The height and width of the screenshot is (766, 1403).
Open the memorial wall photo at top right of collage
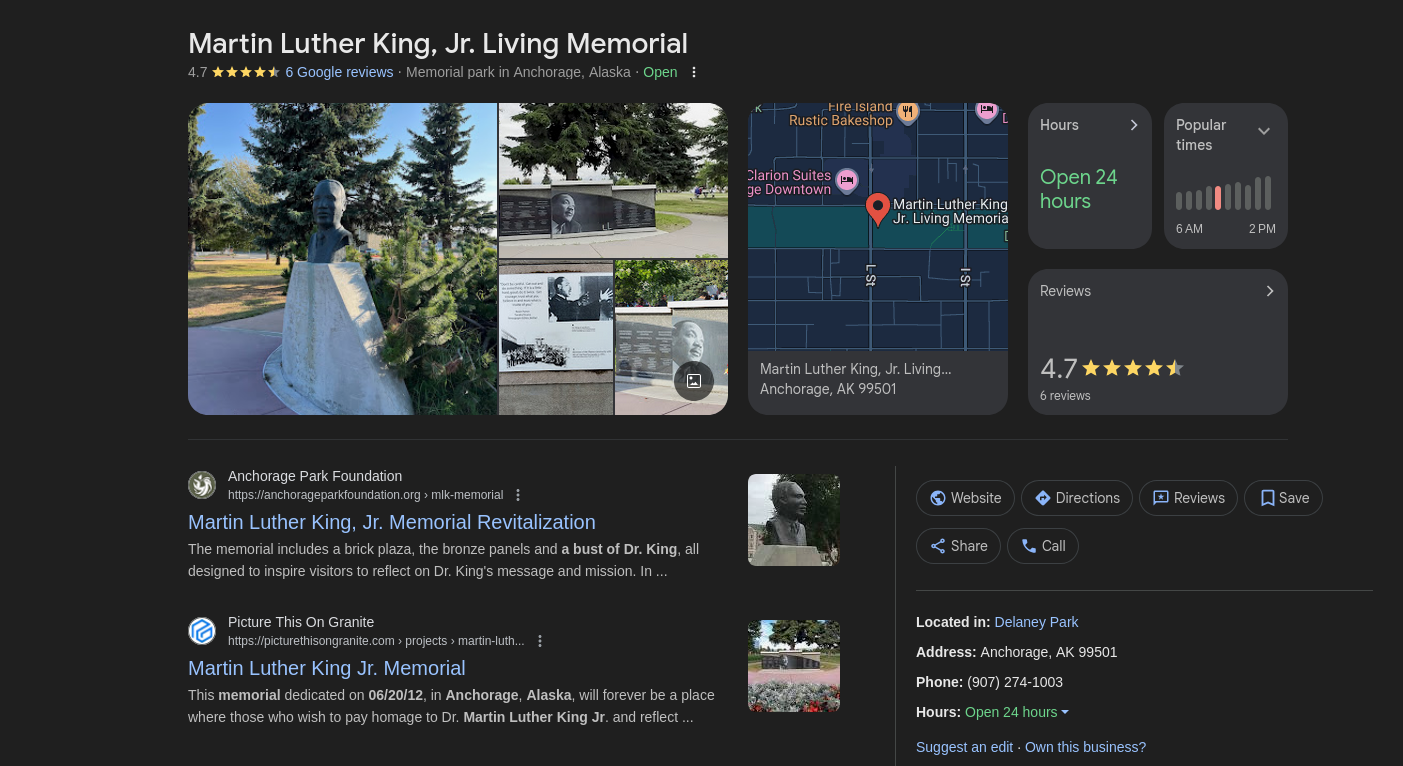click(x=613, y=180)
